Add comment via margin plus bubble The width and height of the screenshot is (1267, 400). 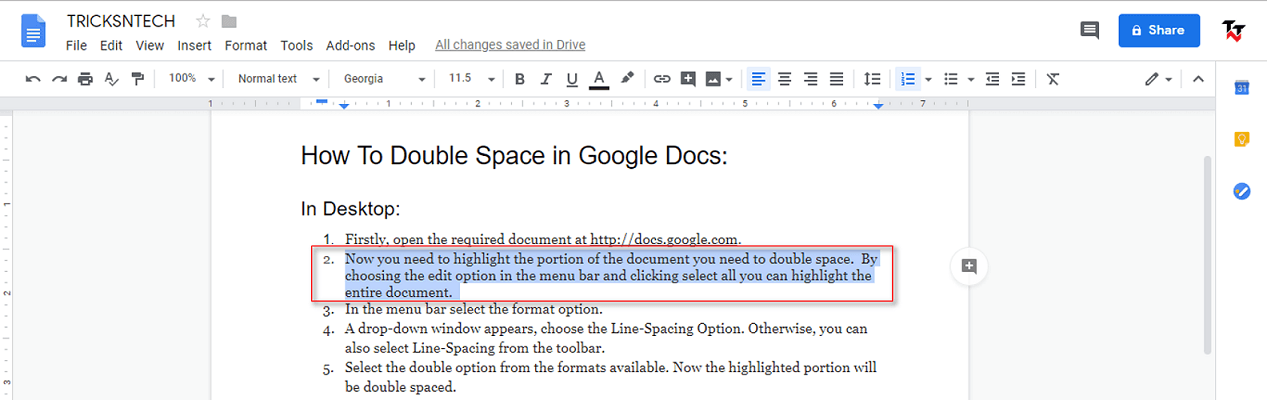coord(969,265)
